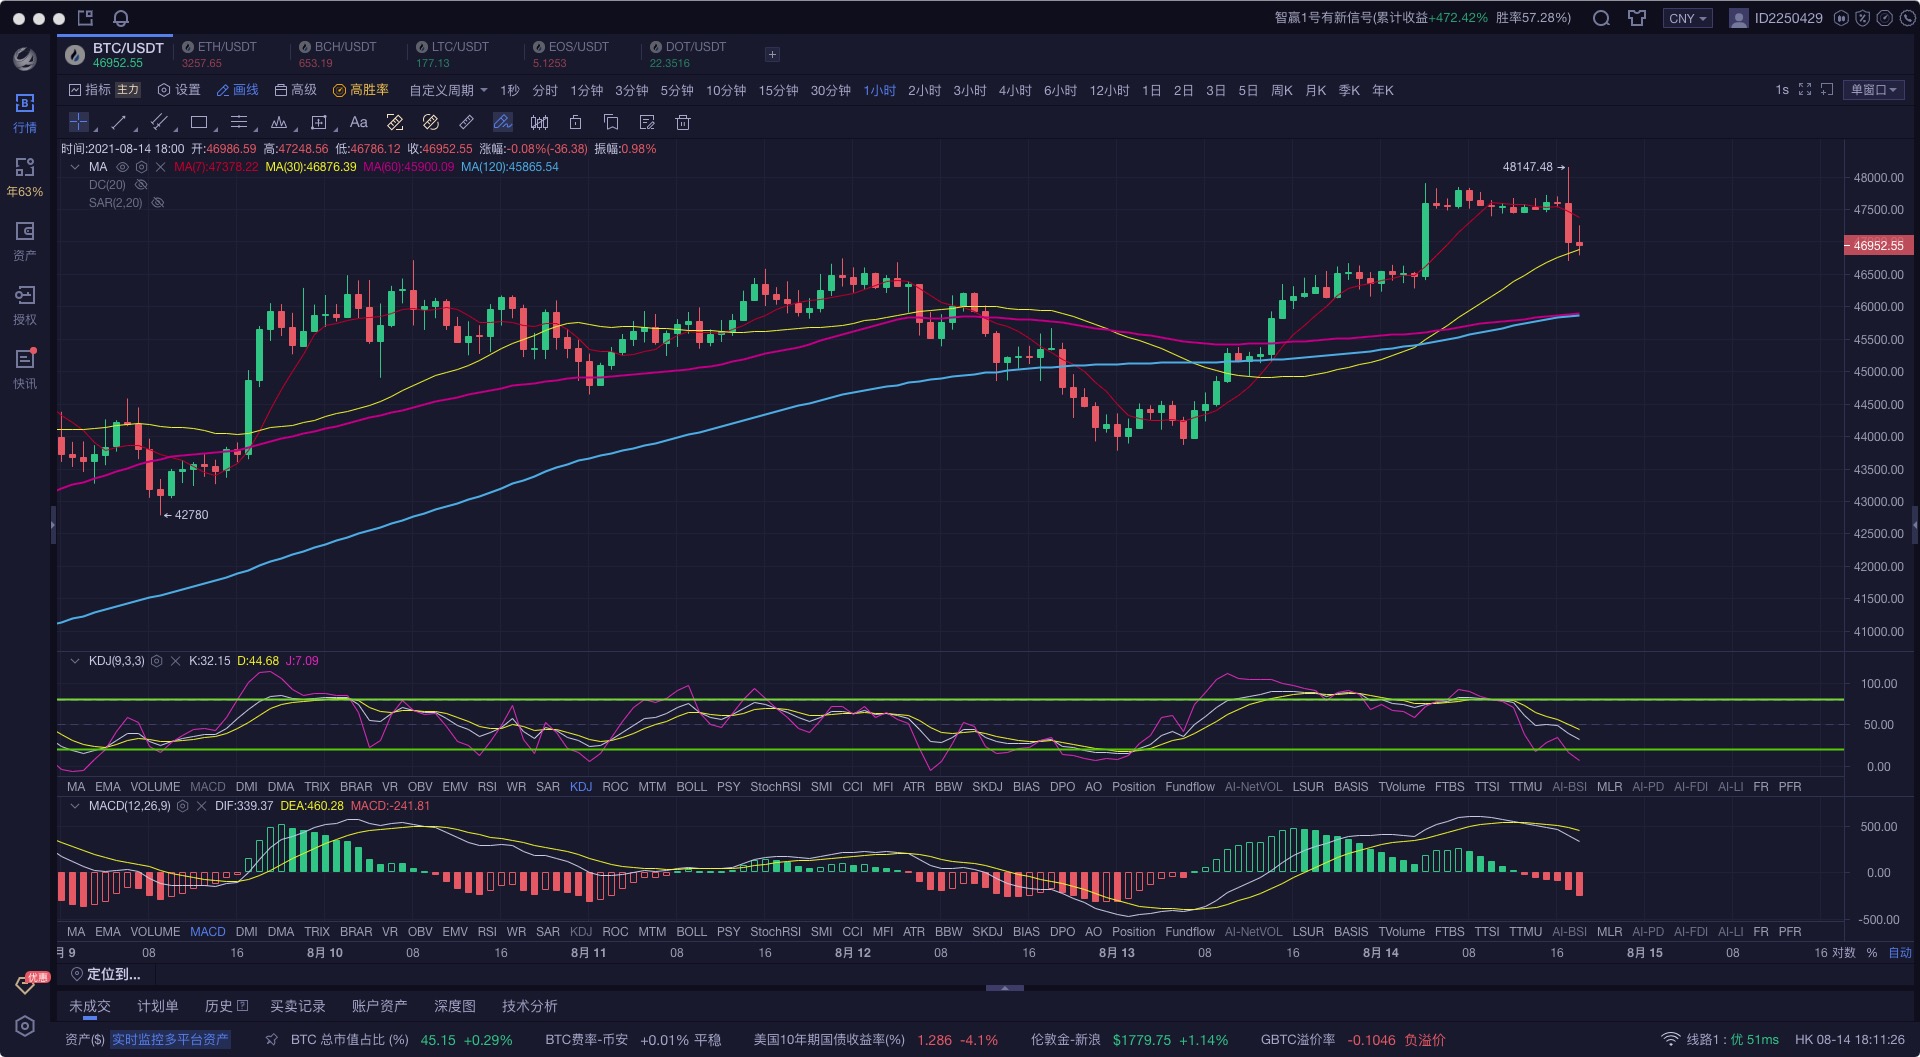Choose the Aa text annotation tool
The height and width of the screenshot is (1057, 1920).
point(358,122)
